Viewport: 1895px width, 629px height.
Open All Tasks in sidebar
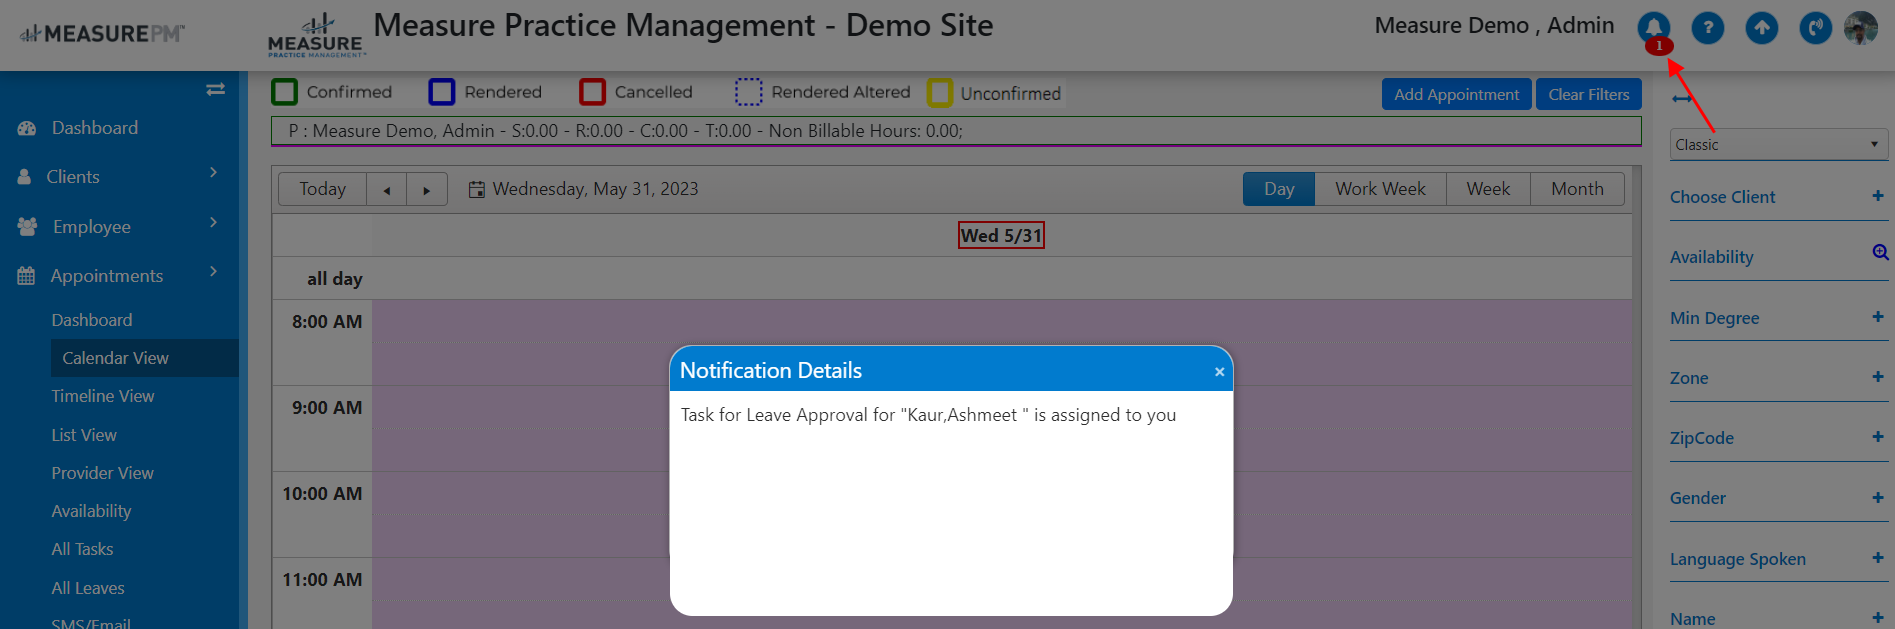point(82,549)
